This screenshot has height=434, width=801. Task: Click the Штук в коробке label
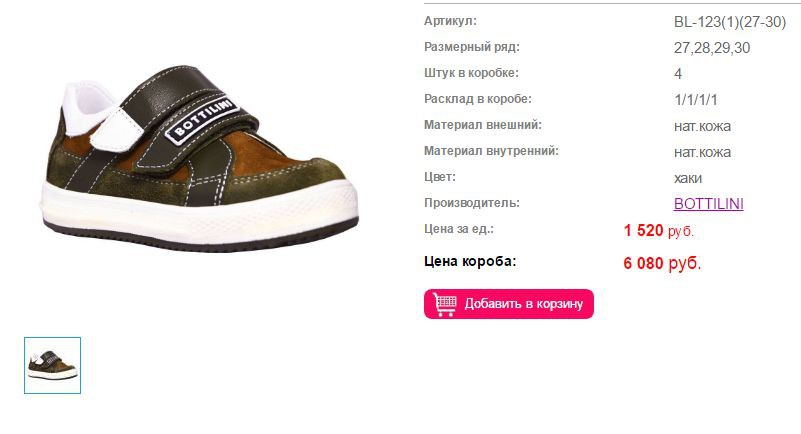471,73
